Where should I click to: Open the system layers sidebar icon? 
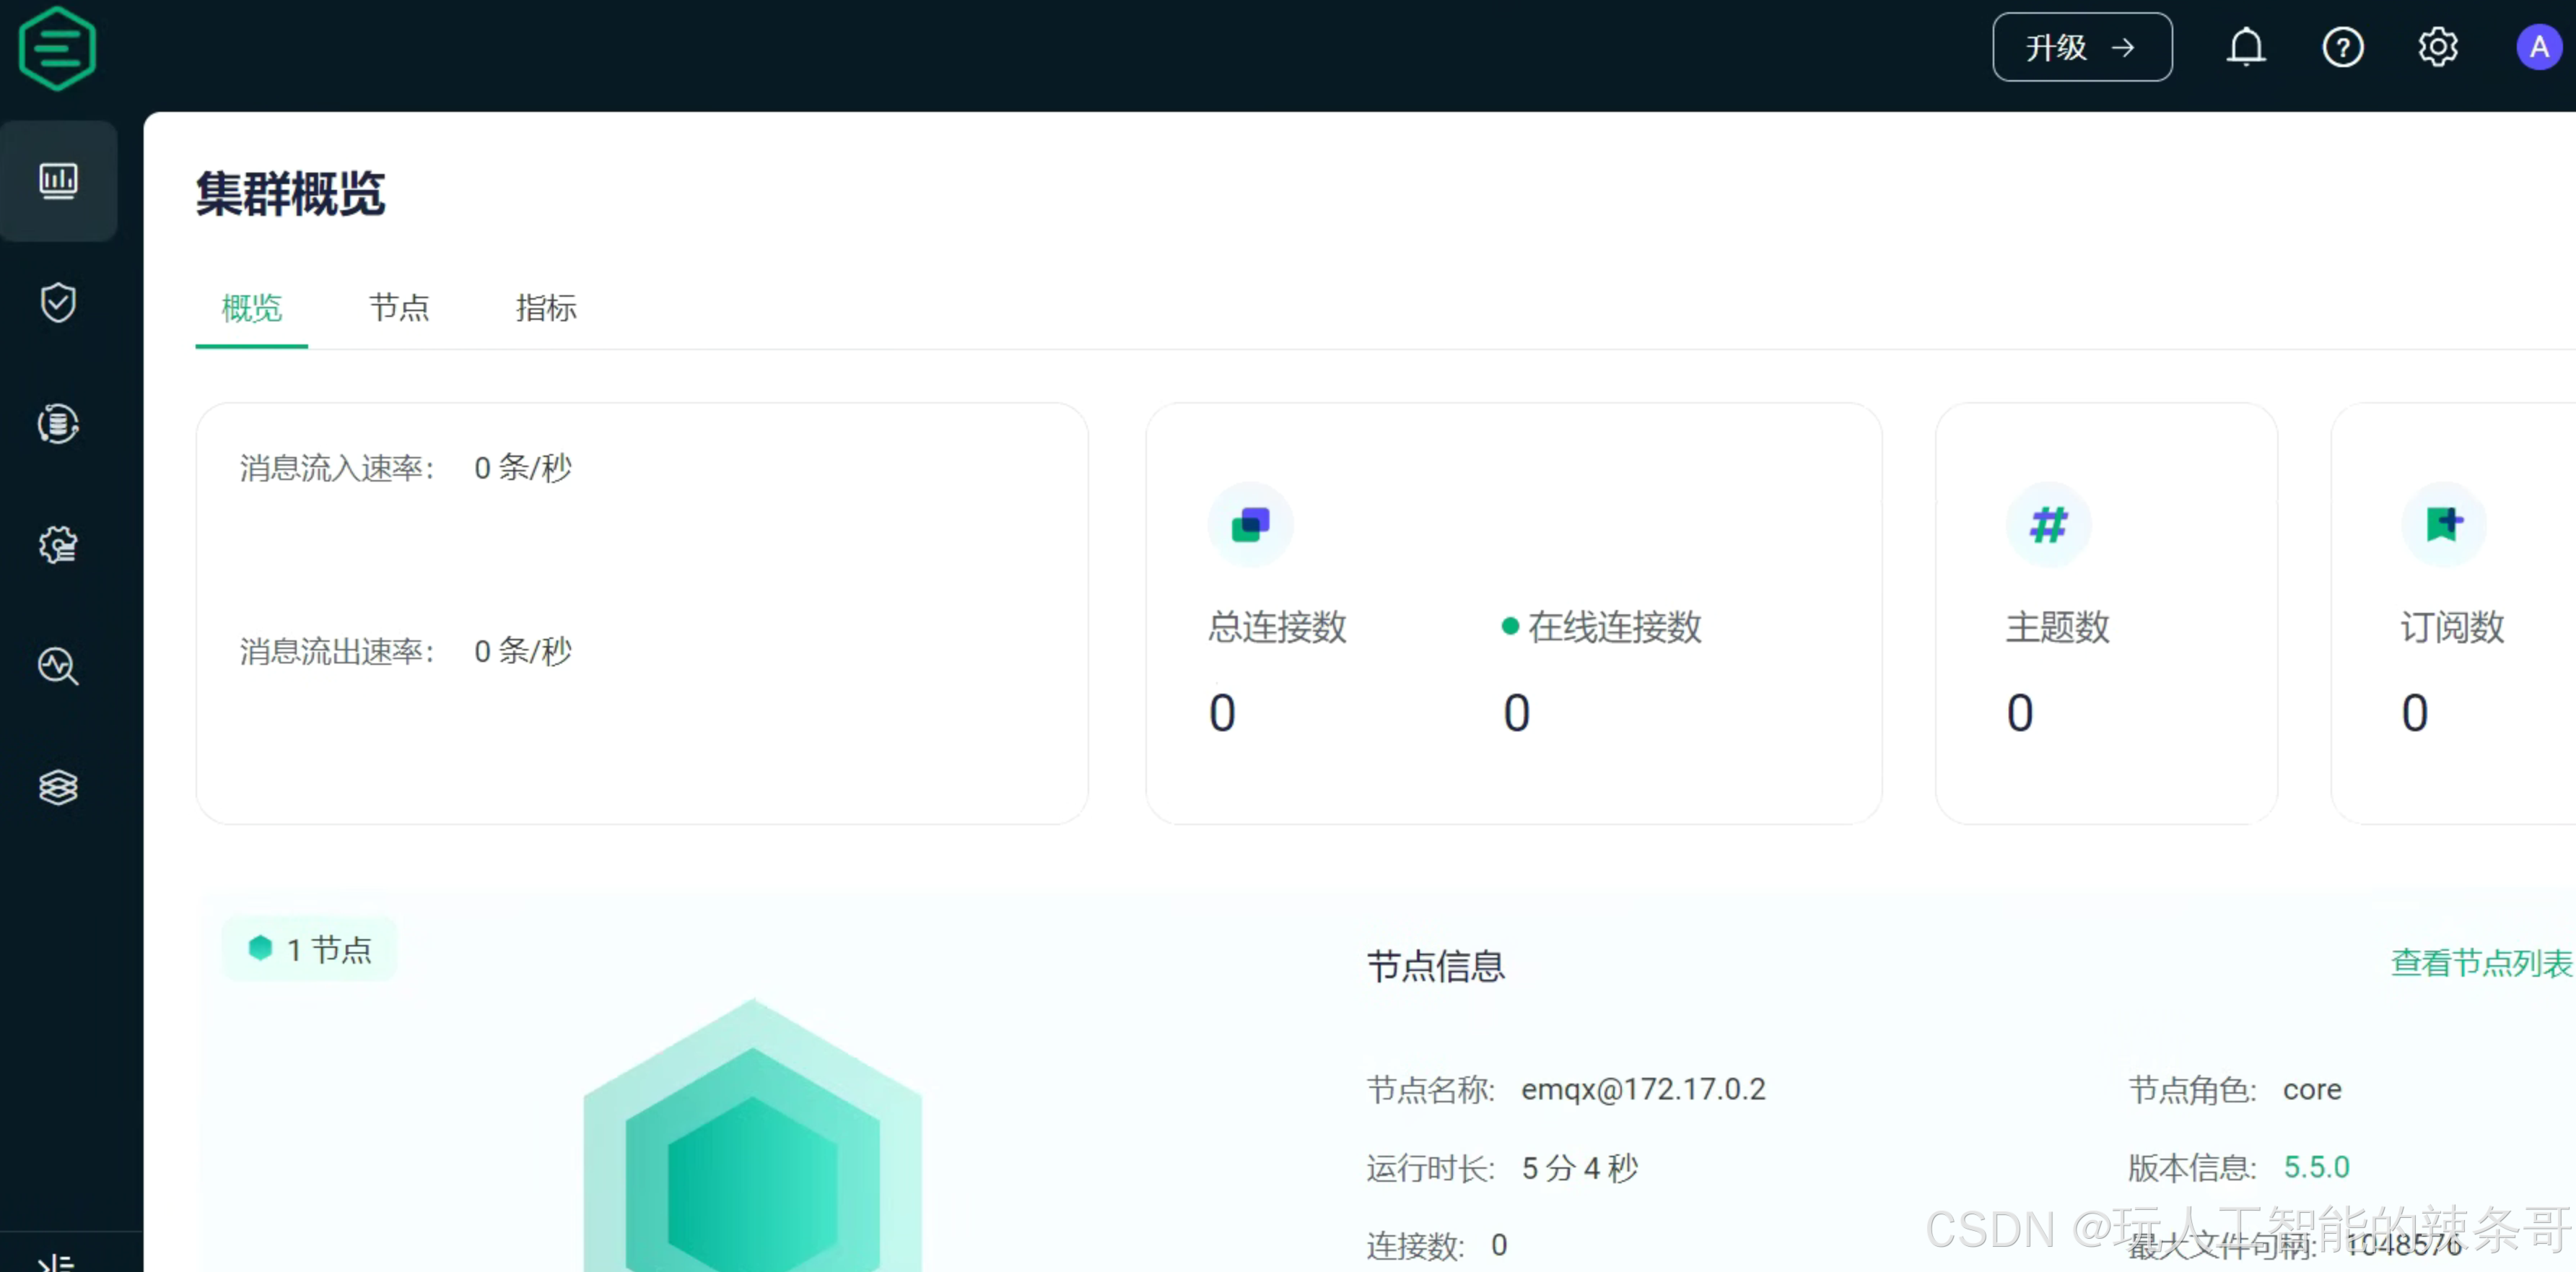click(x=58, y=787)
